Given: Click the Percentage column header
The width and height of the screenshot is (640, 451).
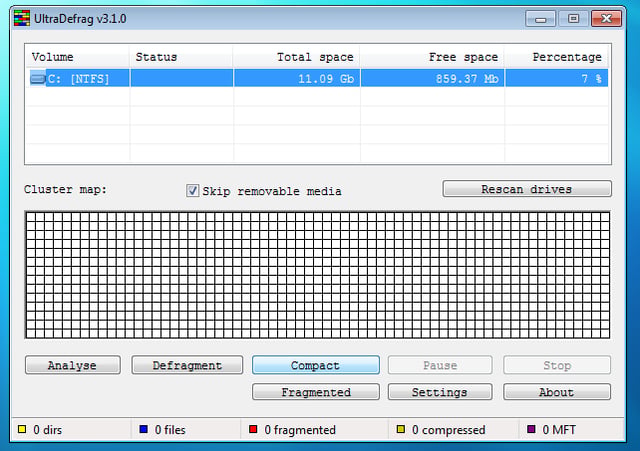Looking at the screenshot, I should (557, 57).
